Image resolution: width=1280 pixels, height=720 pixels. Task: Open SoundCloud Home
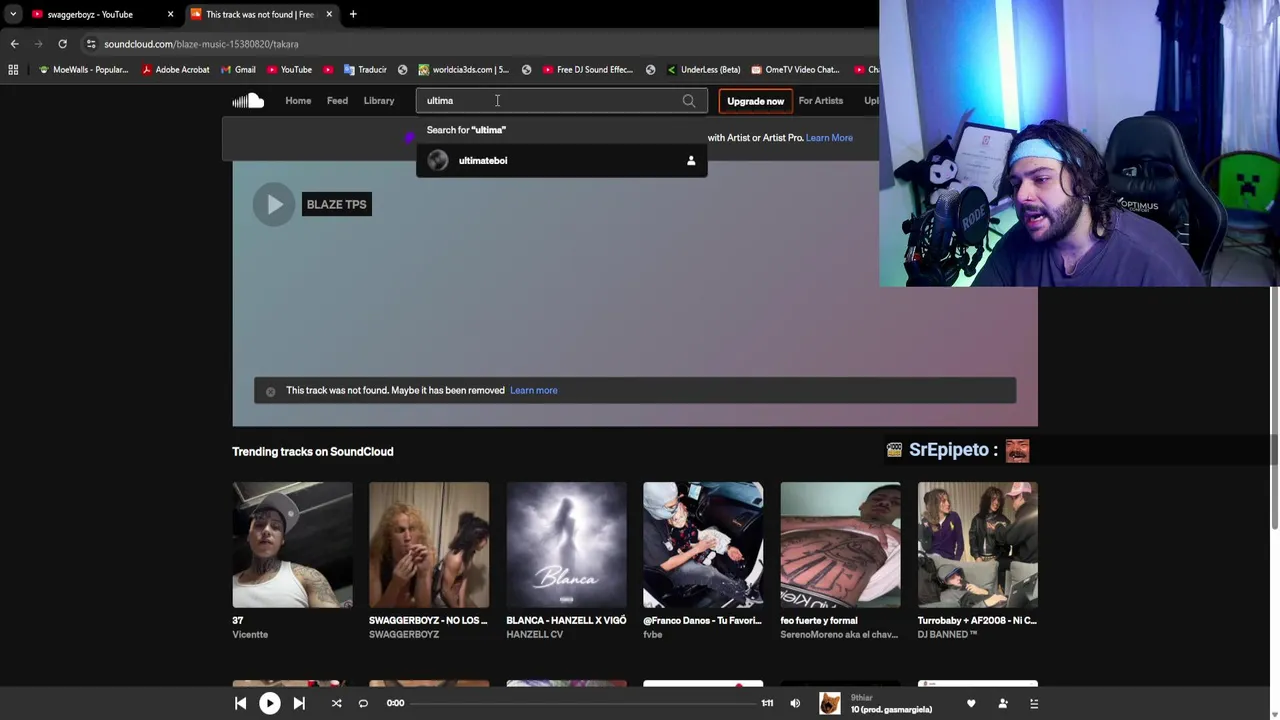[x=298, y=101]
